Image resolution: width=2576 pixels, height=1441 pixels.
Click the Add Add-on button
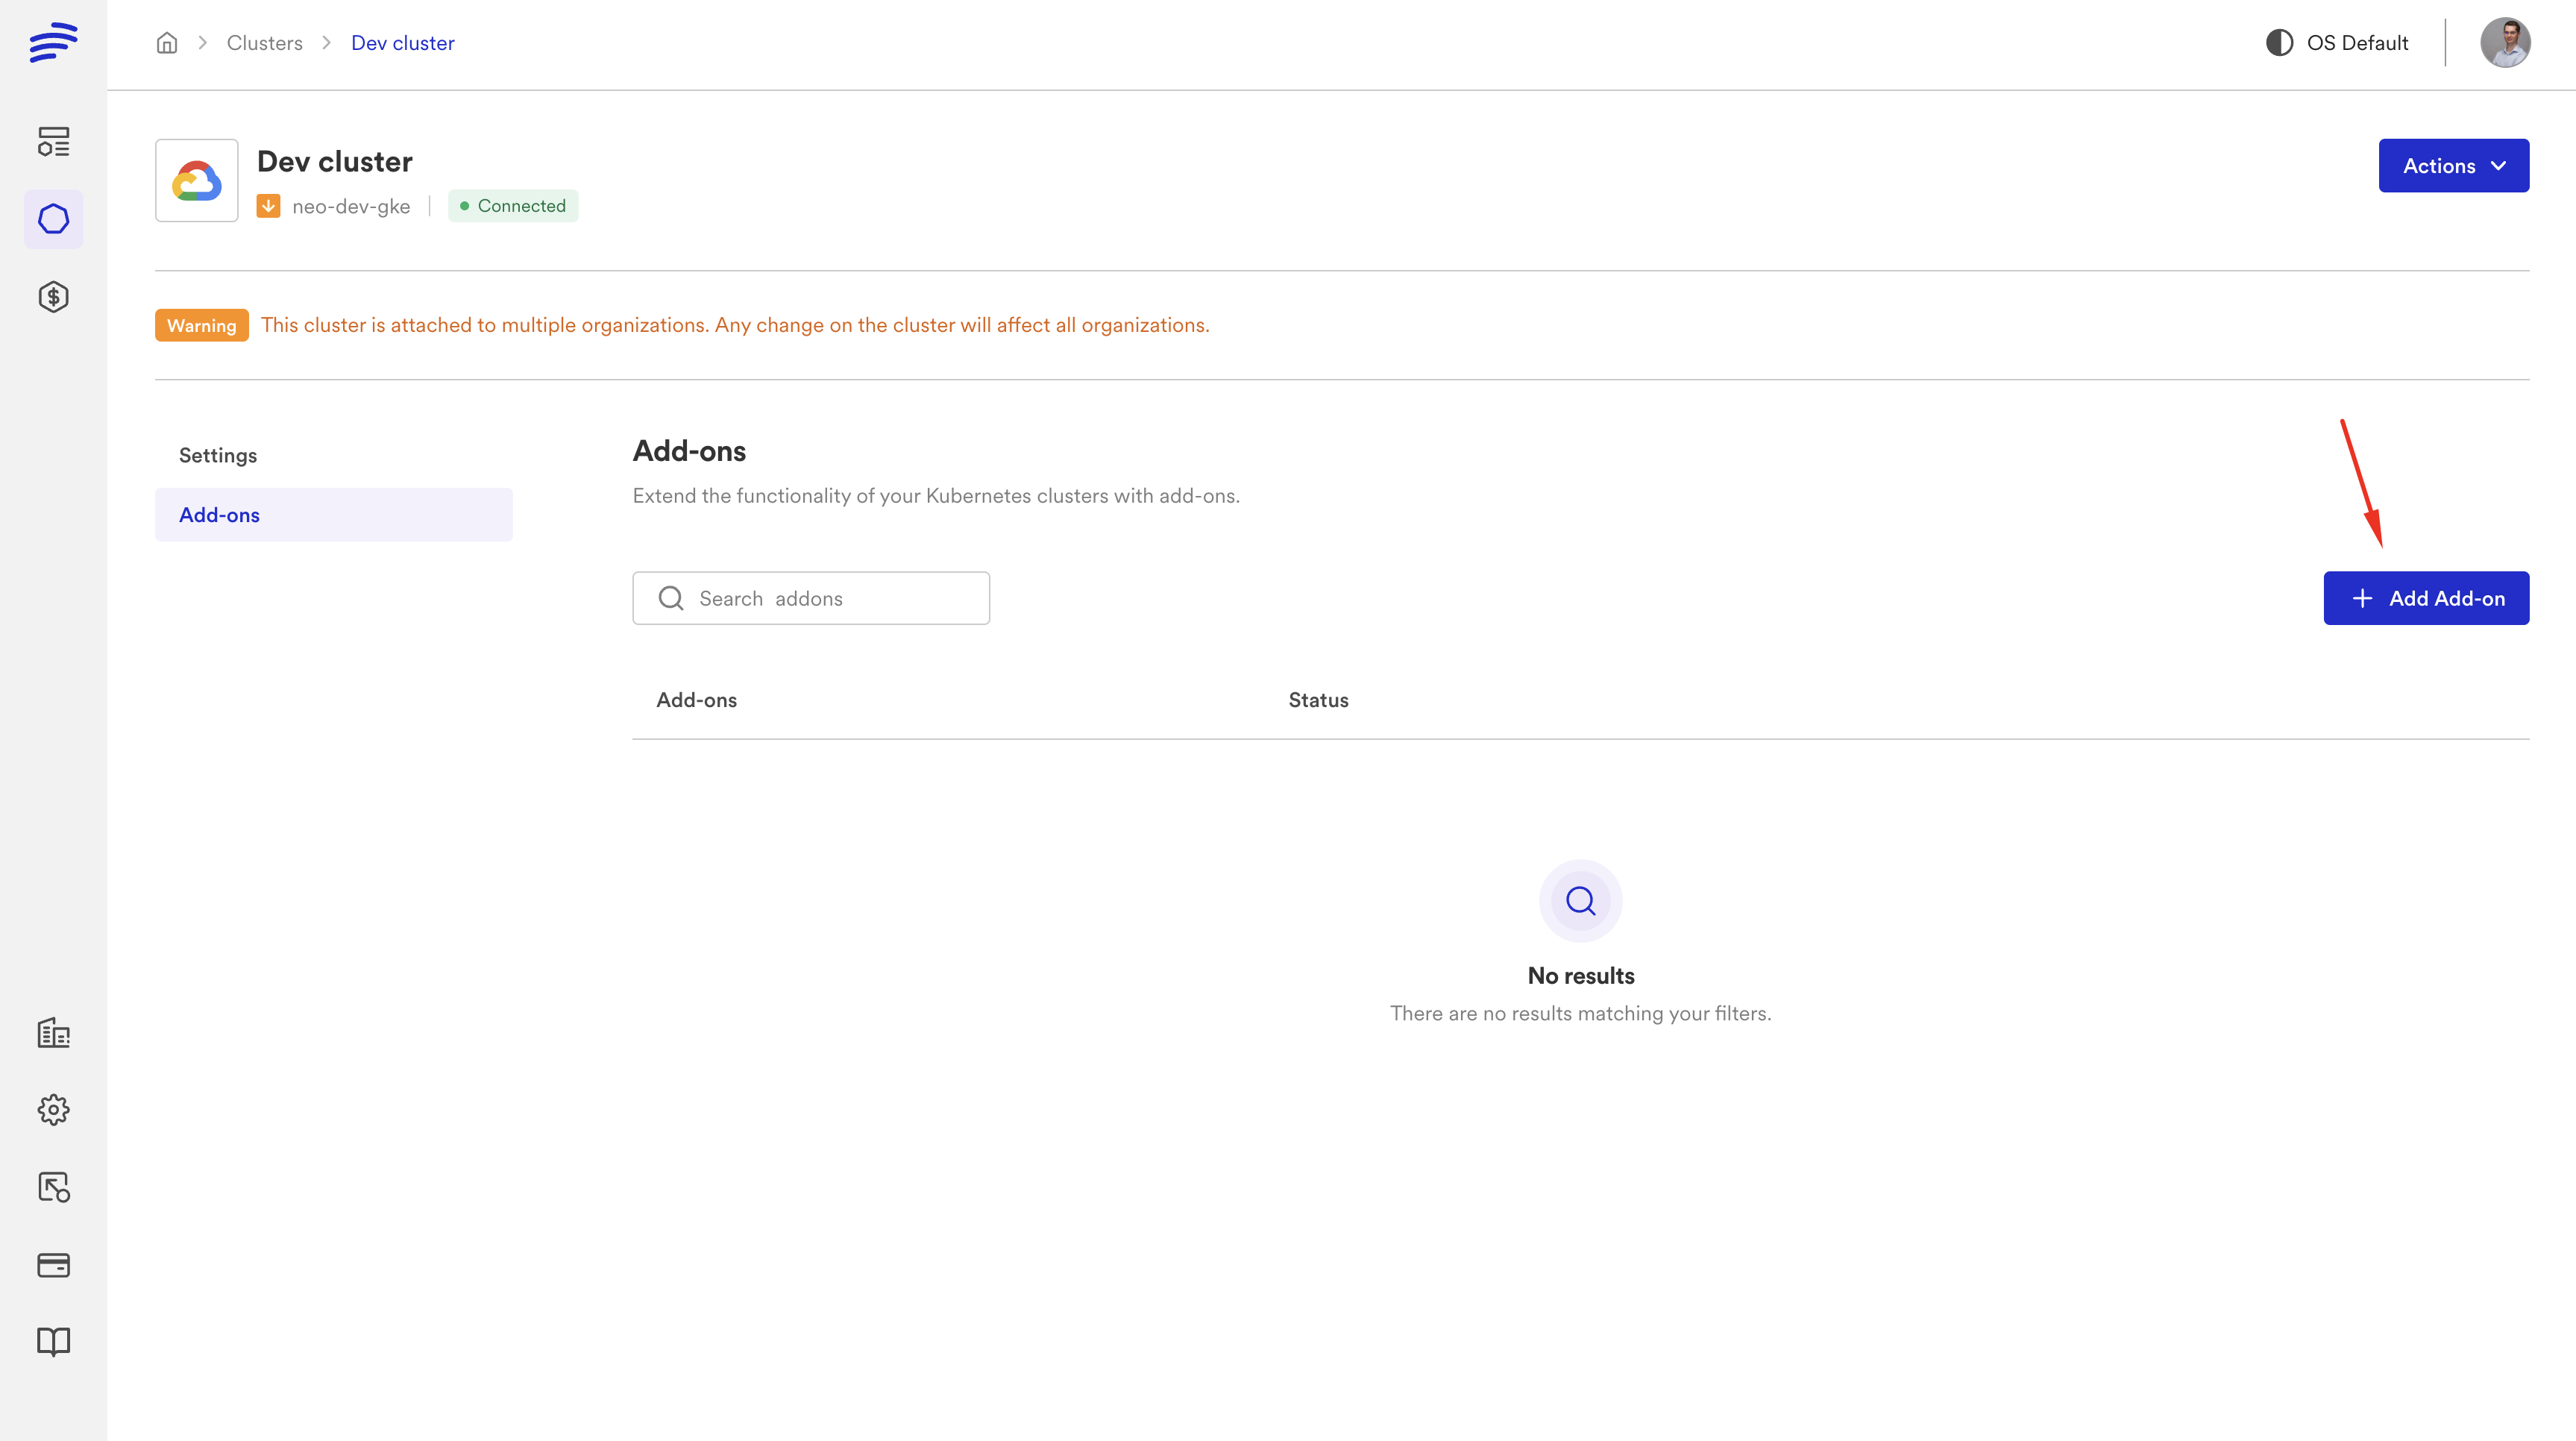click(2425, 598)
